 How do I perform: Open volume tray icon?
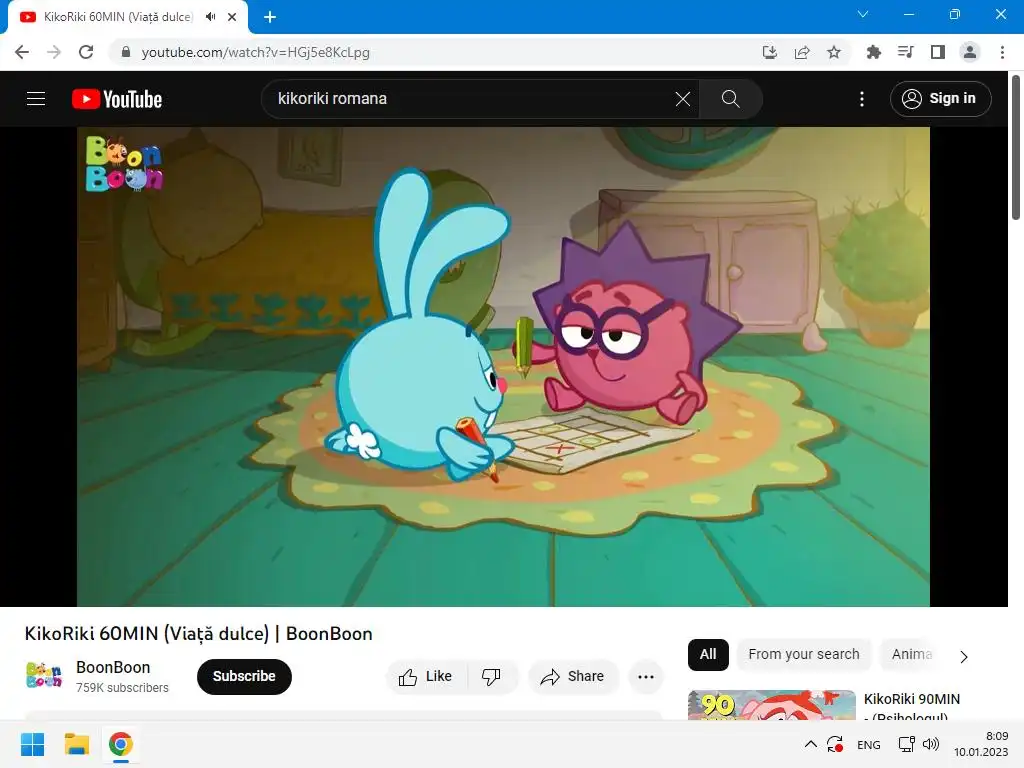click(x=931, y=744)
